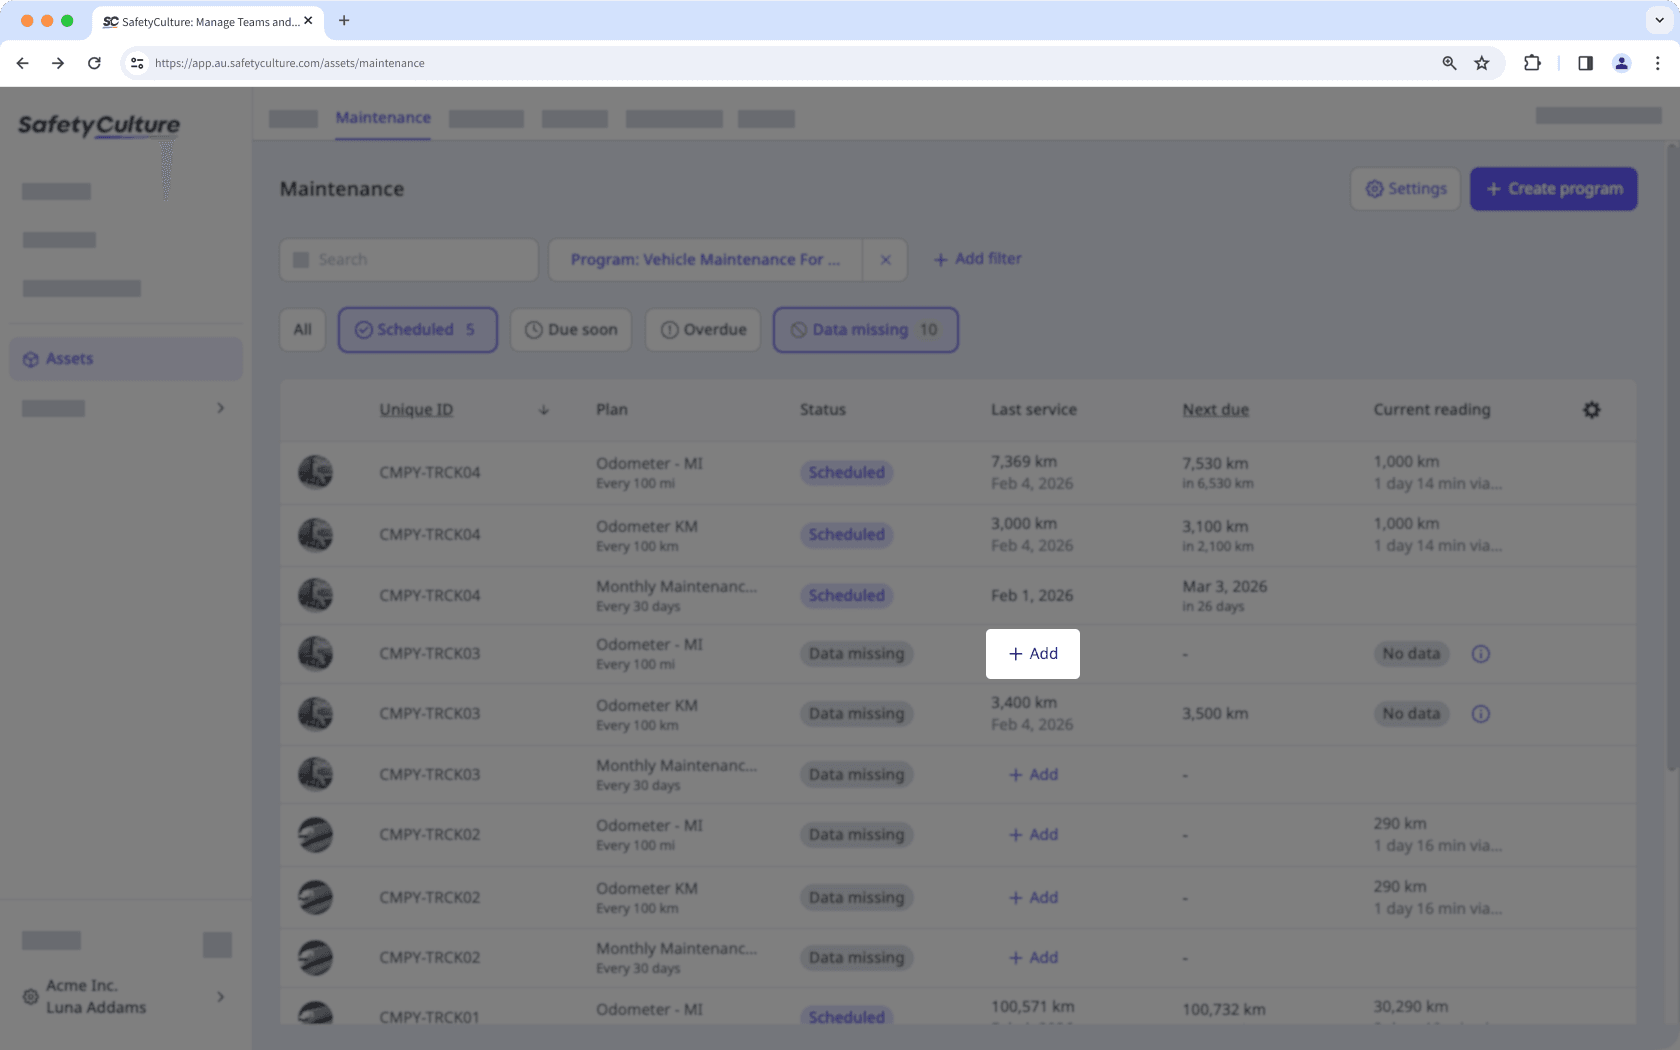Select the Assets cube icon in the sidebar

click(30, 358)
